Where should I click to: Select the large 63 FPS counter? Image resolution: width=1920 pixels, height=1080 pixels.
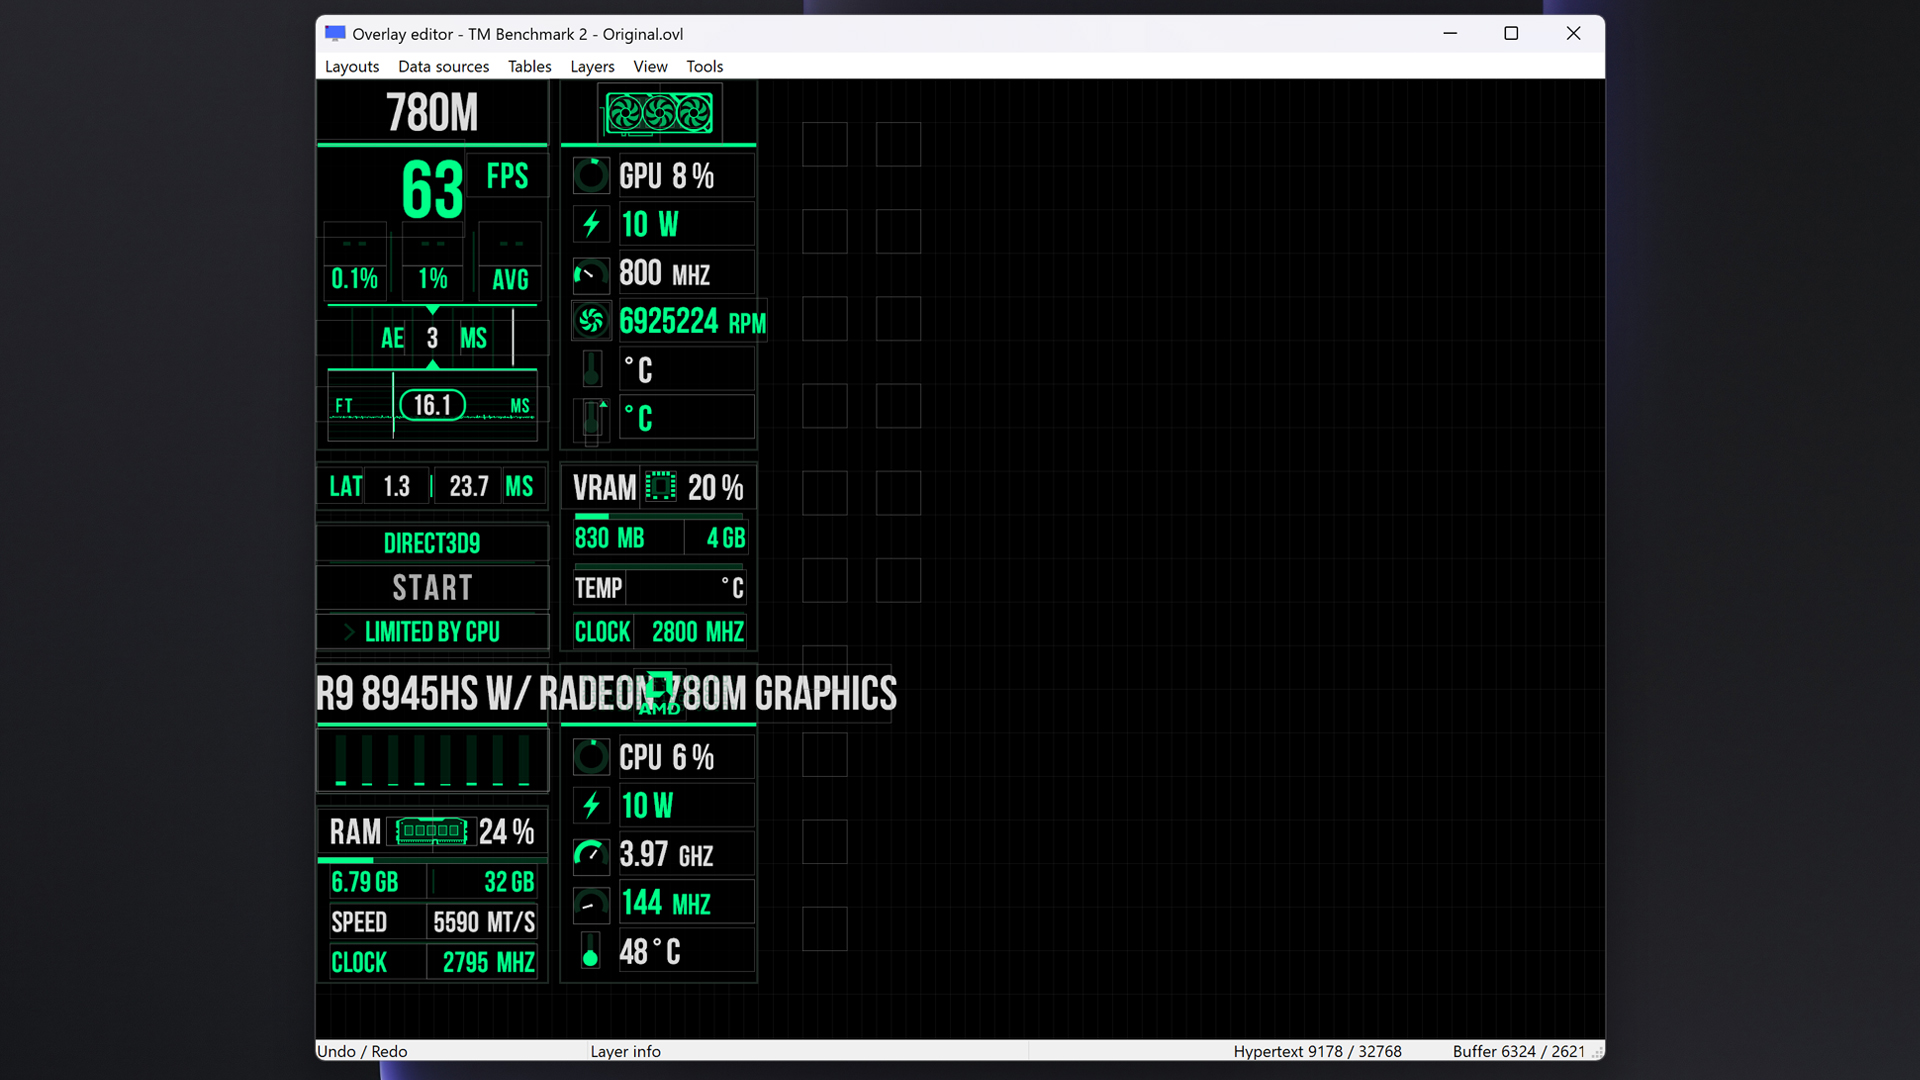(432, 190)
